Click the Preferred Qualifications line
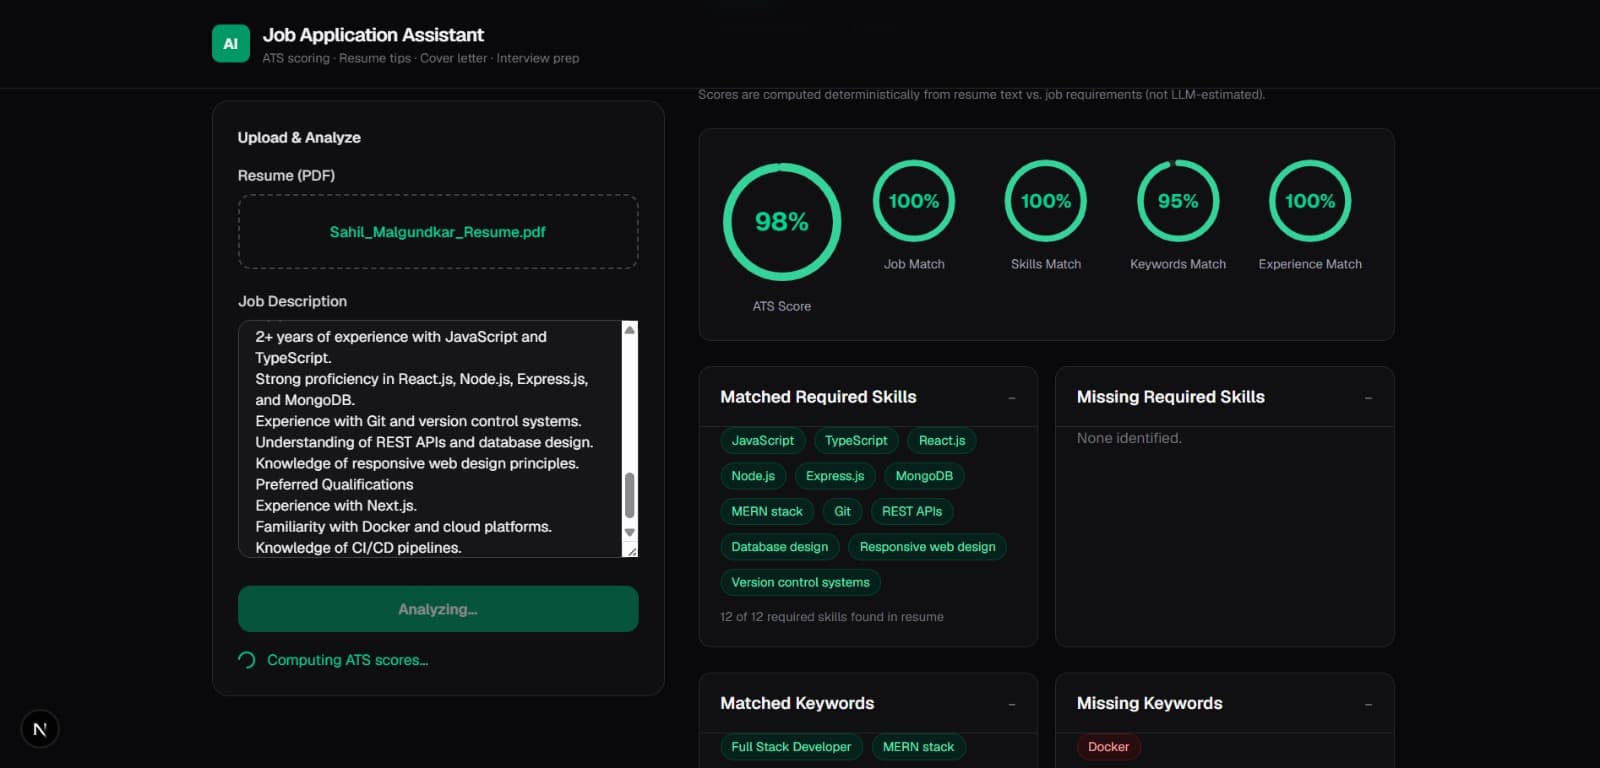The height and width of the screenshot is (768, 1600). tap(334, 485)
